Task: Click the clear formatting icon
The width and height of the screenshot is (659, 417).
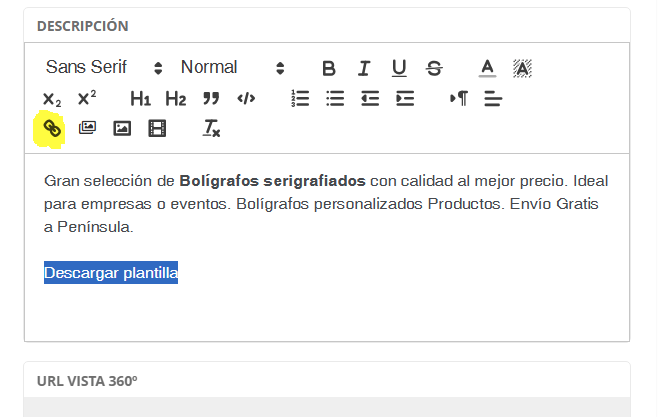Action: (x=211, y=128)
